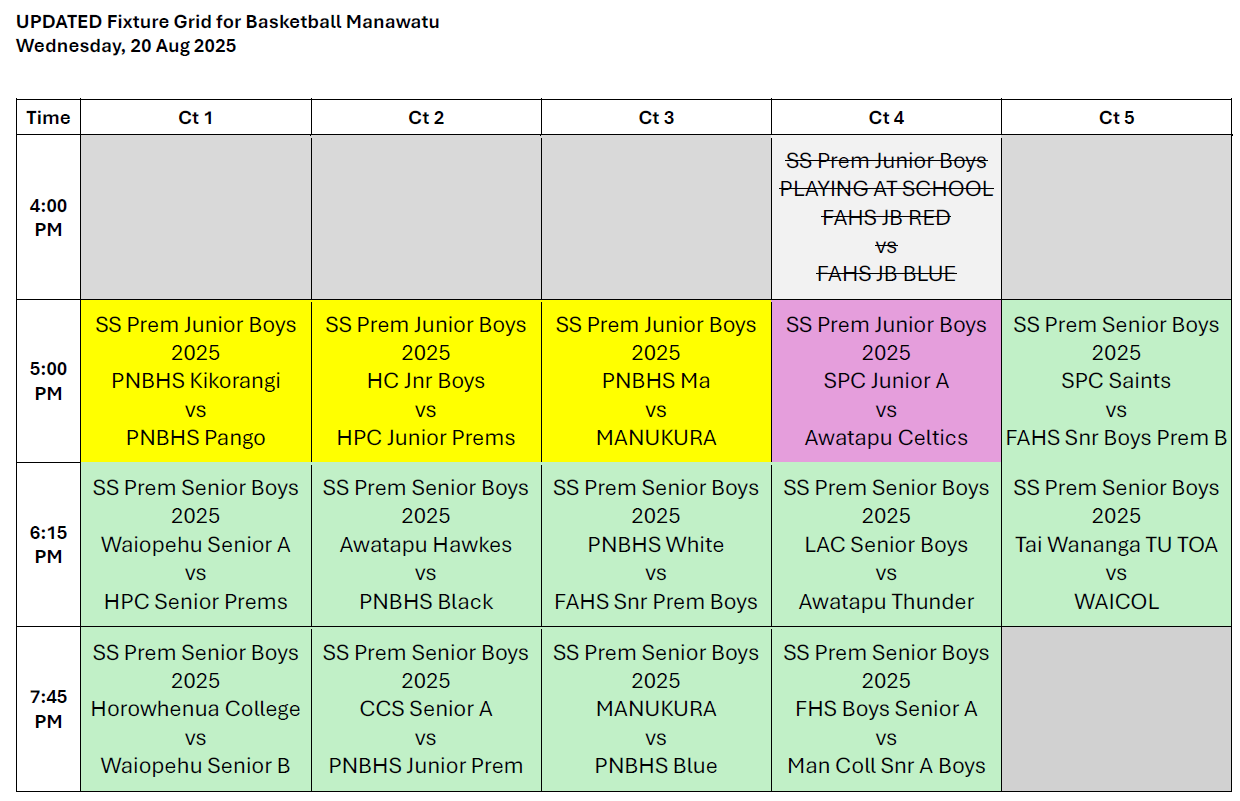Viewport: 1240px width, 801px height.
Task: Select the 7:45 PM time row label
Action: pos(48,709)
